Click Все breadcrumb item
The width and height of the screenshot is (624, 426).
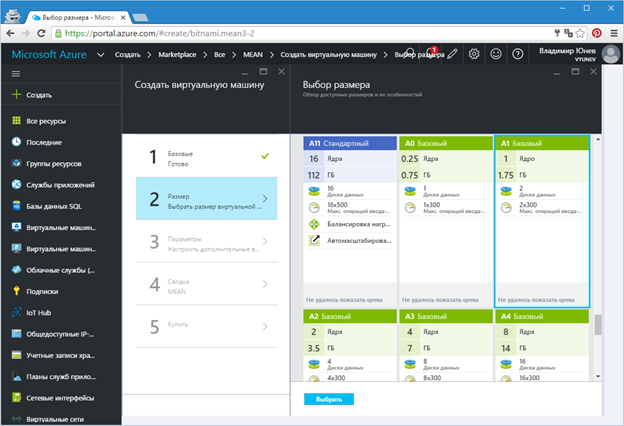(x=219, y=55)
